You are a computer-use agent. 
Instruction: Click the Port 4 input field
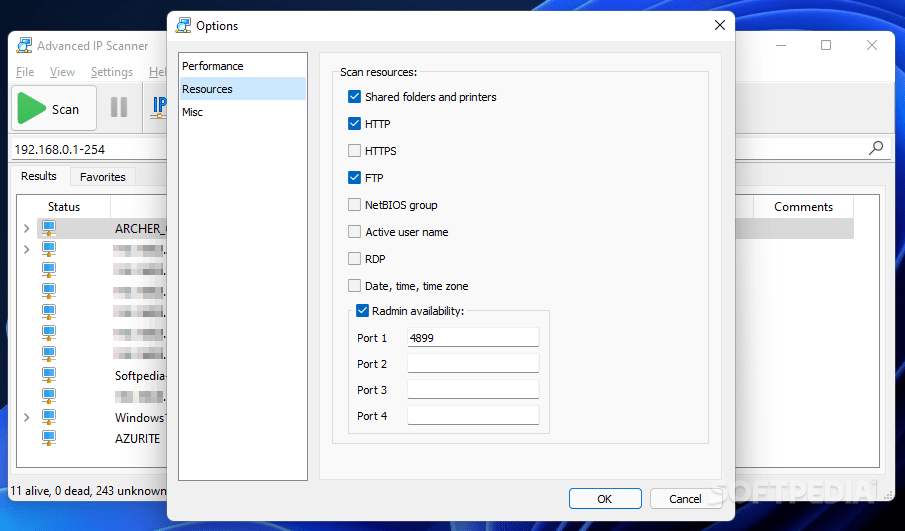coord(473,416)
